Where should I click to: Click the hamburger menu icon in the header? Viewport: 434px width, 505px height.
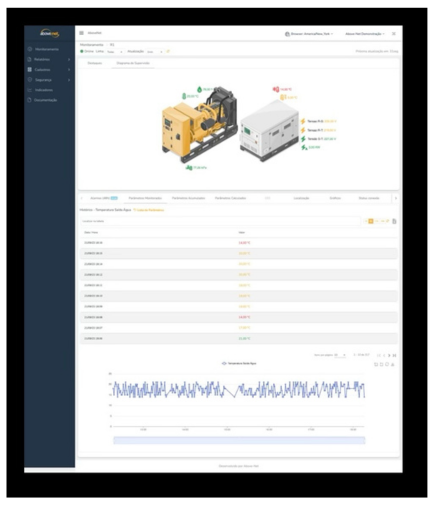click(x=81, y=33)
